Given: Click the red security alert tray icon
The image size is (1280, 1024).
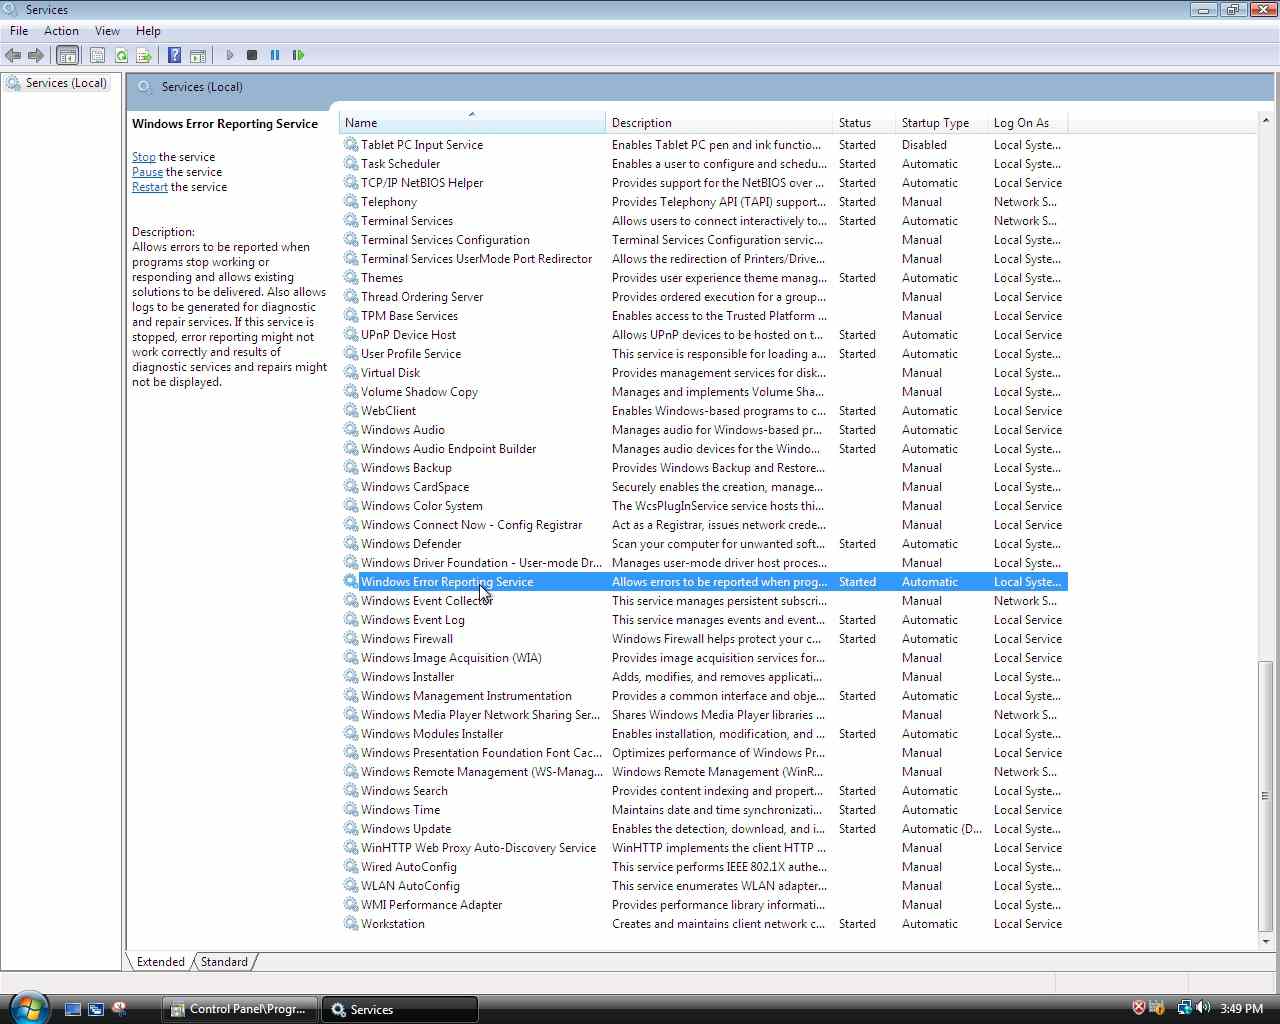Looking at the screenshot, I should pyautogui.click(x=1138, y=1008).
